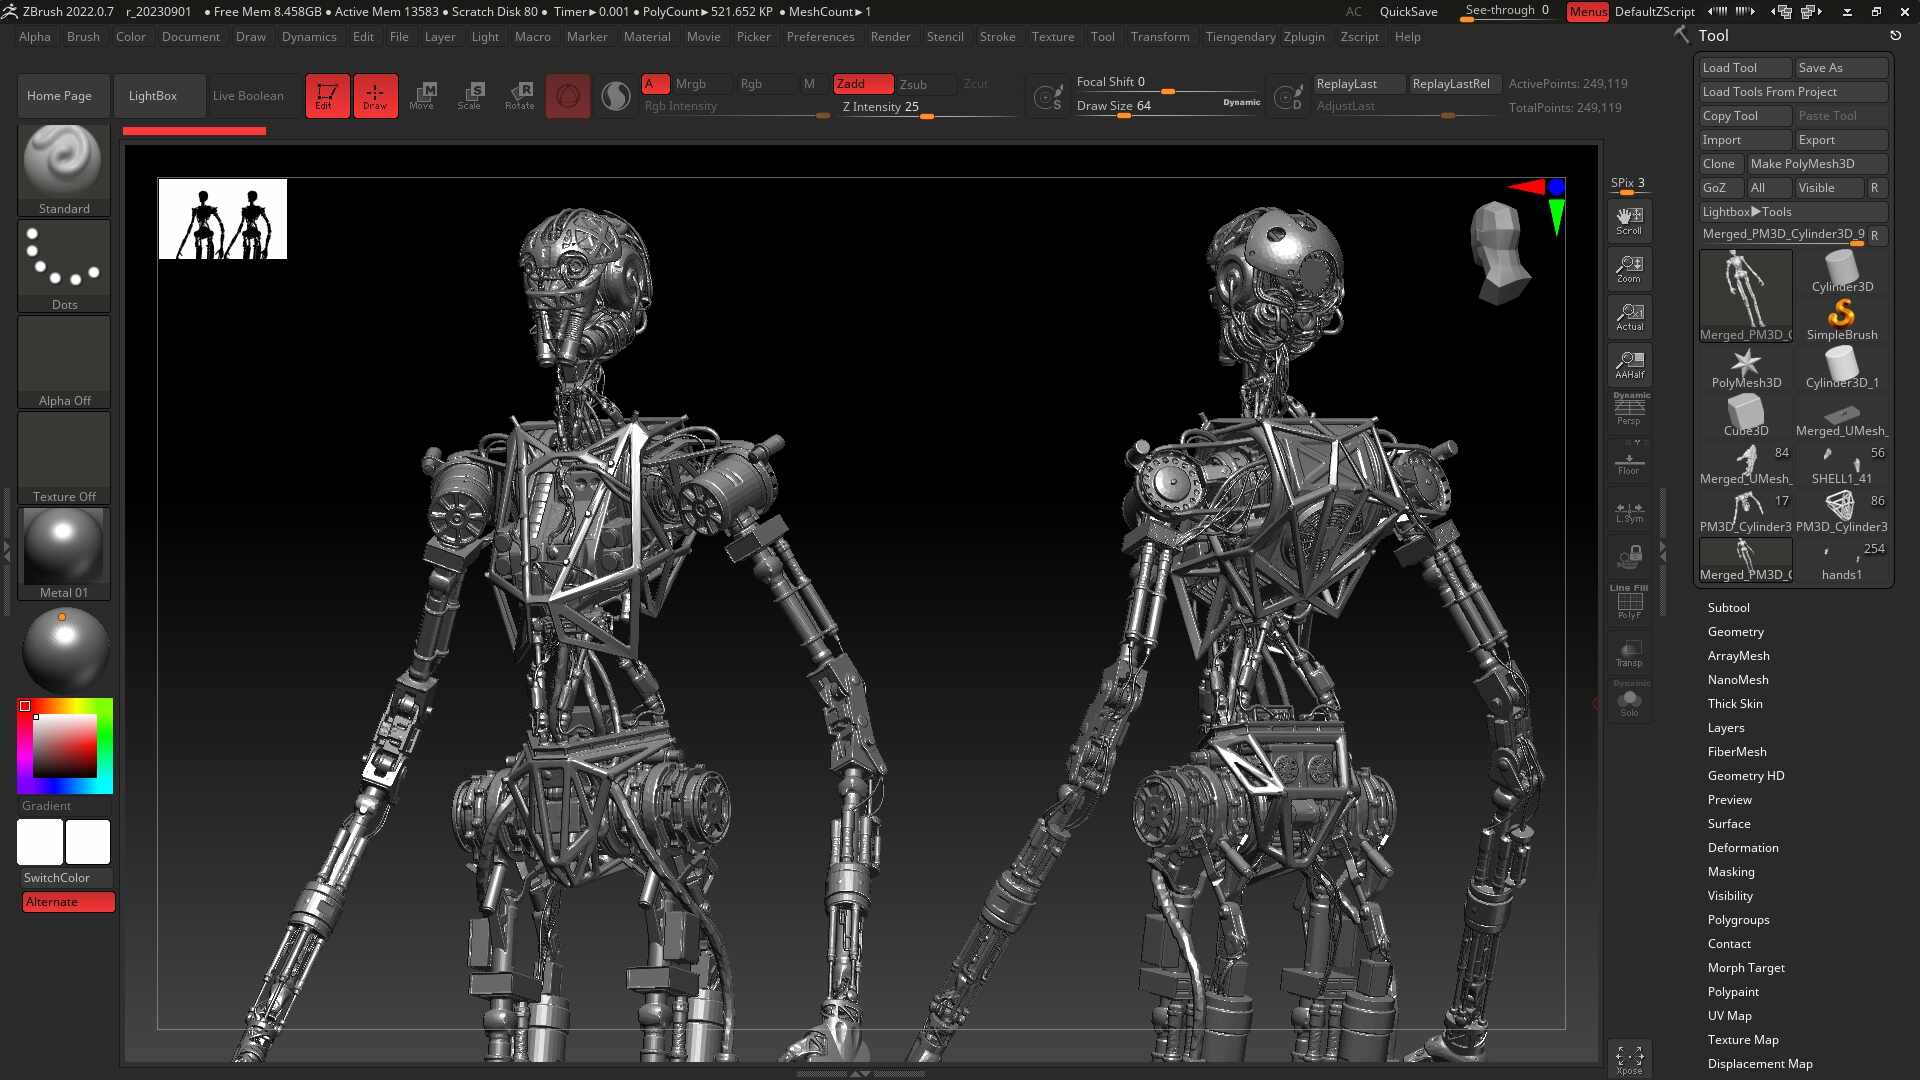Click the Scroll canvas icon
The height and width of the screenshot is (1080, 1920).
(1629, 221)
